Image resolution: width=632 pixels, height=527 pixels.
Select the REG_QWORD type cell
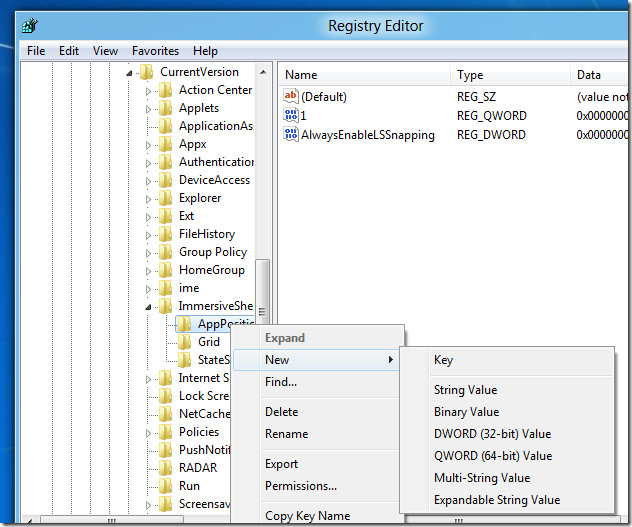492,116
